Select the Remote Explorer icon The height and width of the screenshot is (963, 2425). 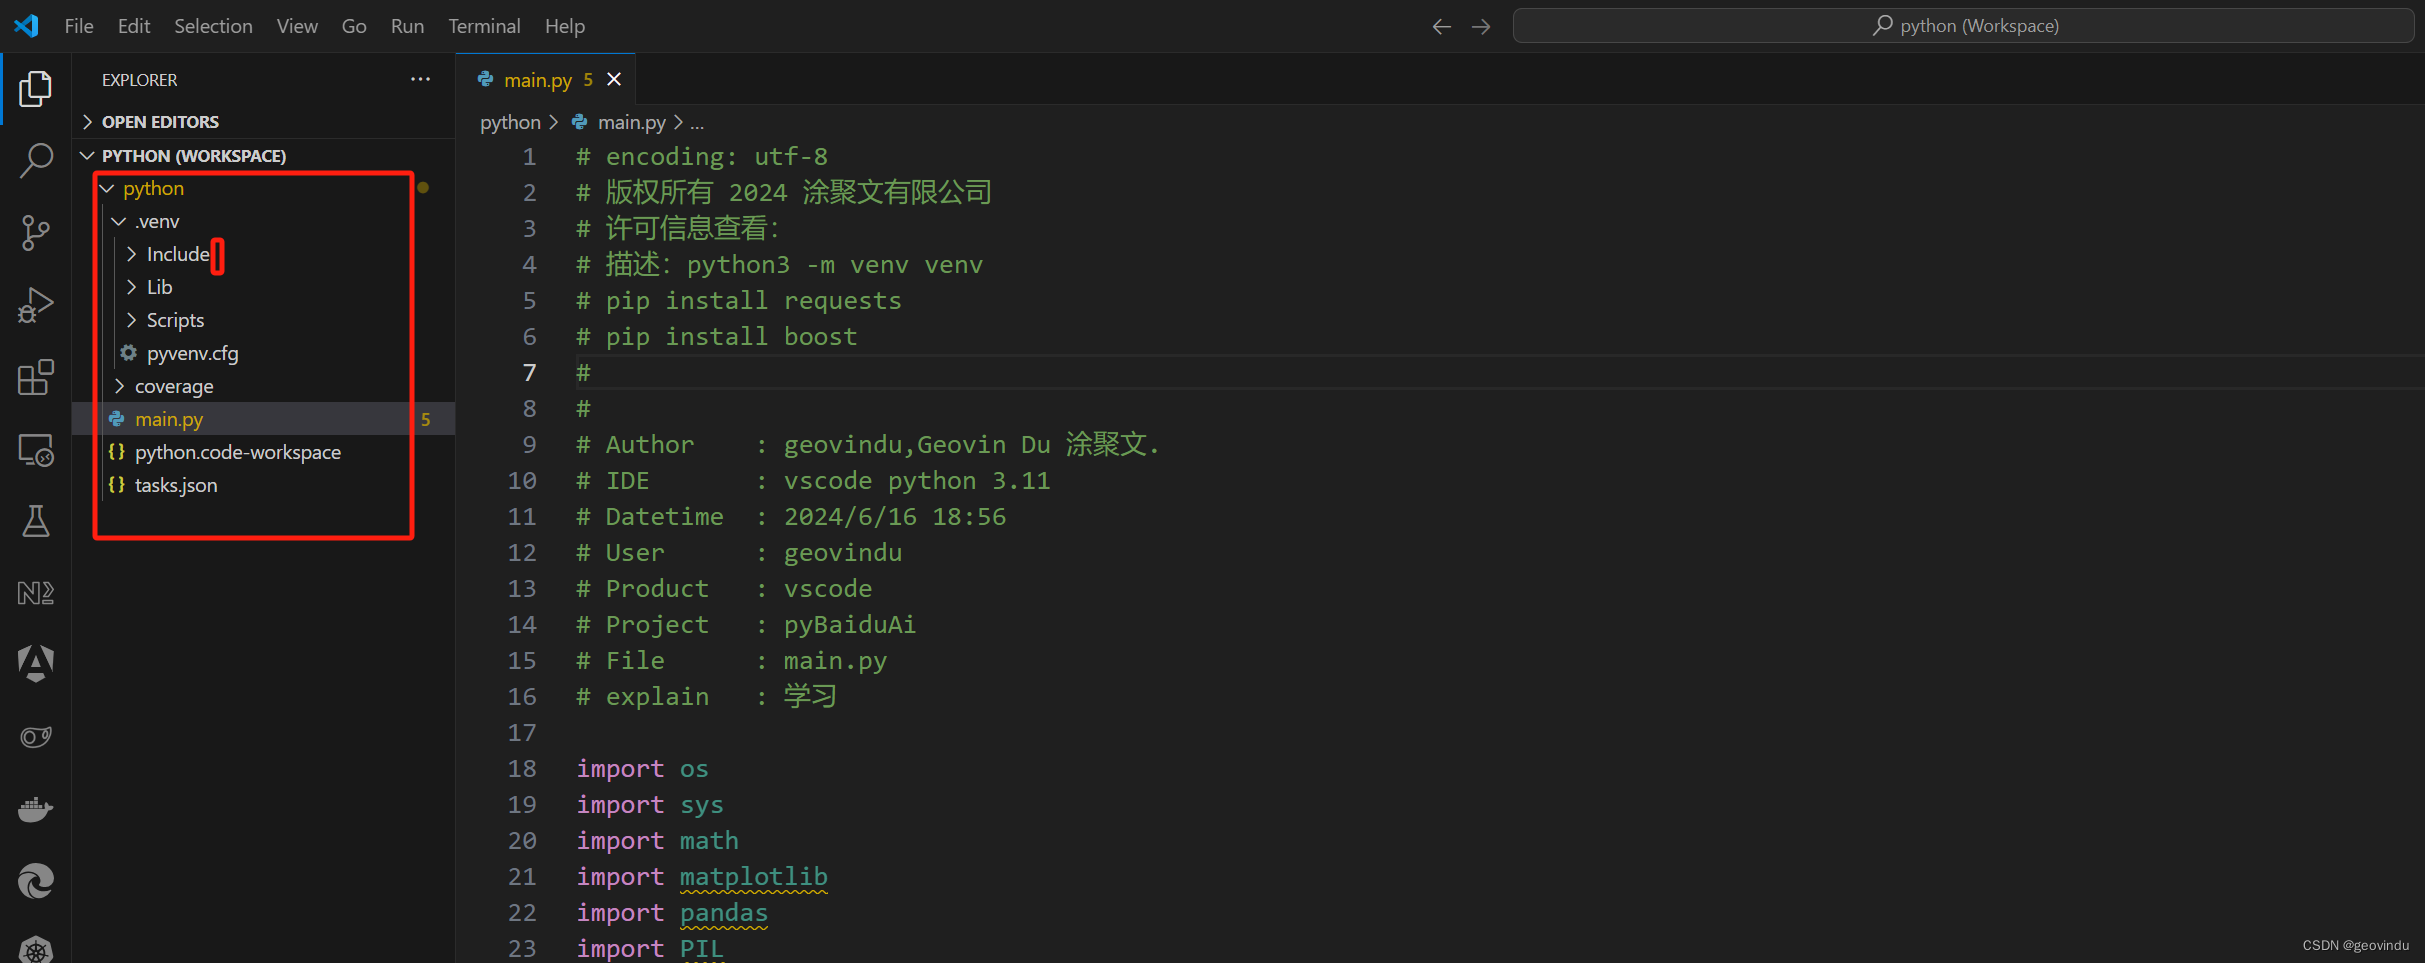35,450
